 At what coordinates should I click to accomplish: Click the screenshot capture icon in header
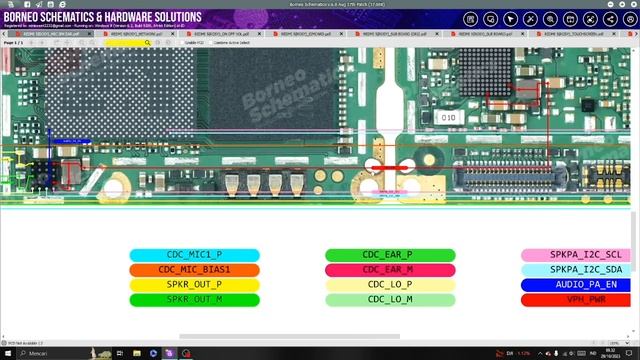[x=591, y=19]
